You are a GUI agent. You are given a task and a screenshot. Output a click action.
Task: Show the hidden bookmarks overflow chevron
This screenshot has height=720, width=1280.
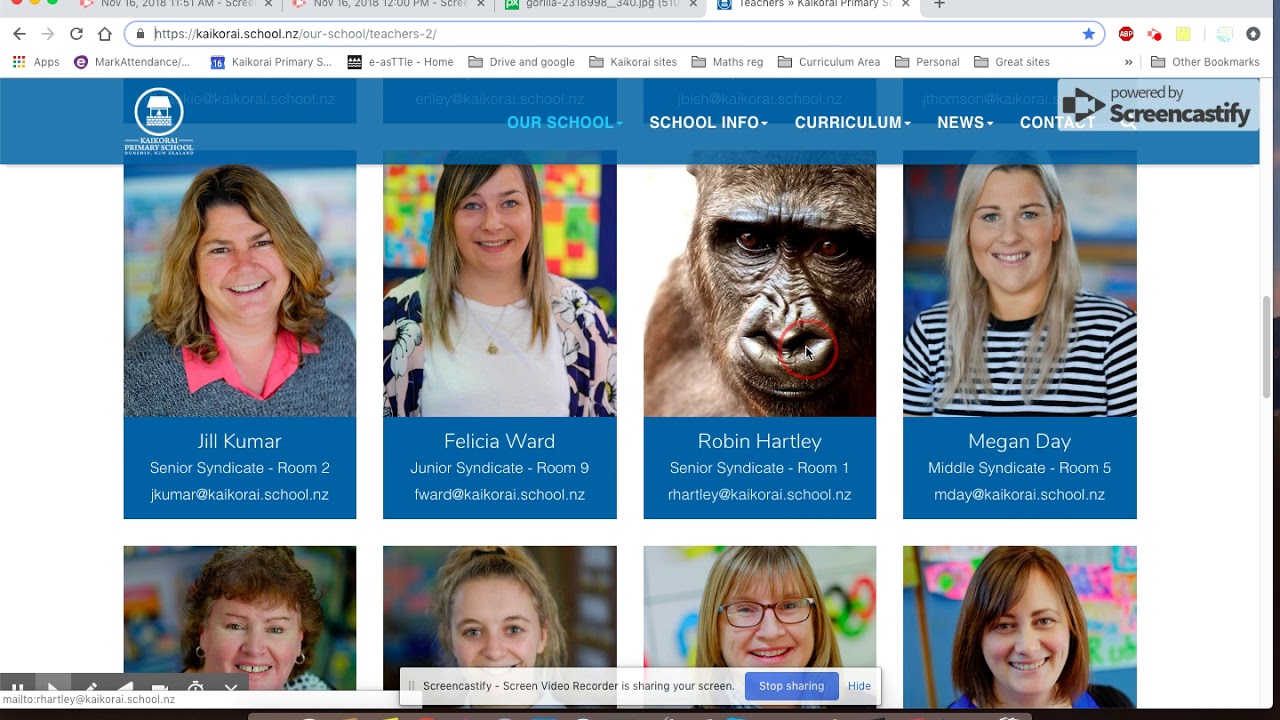click(x=1129, y=62)
